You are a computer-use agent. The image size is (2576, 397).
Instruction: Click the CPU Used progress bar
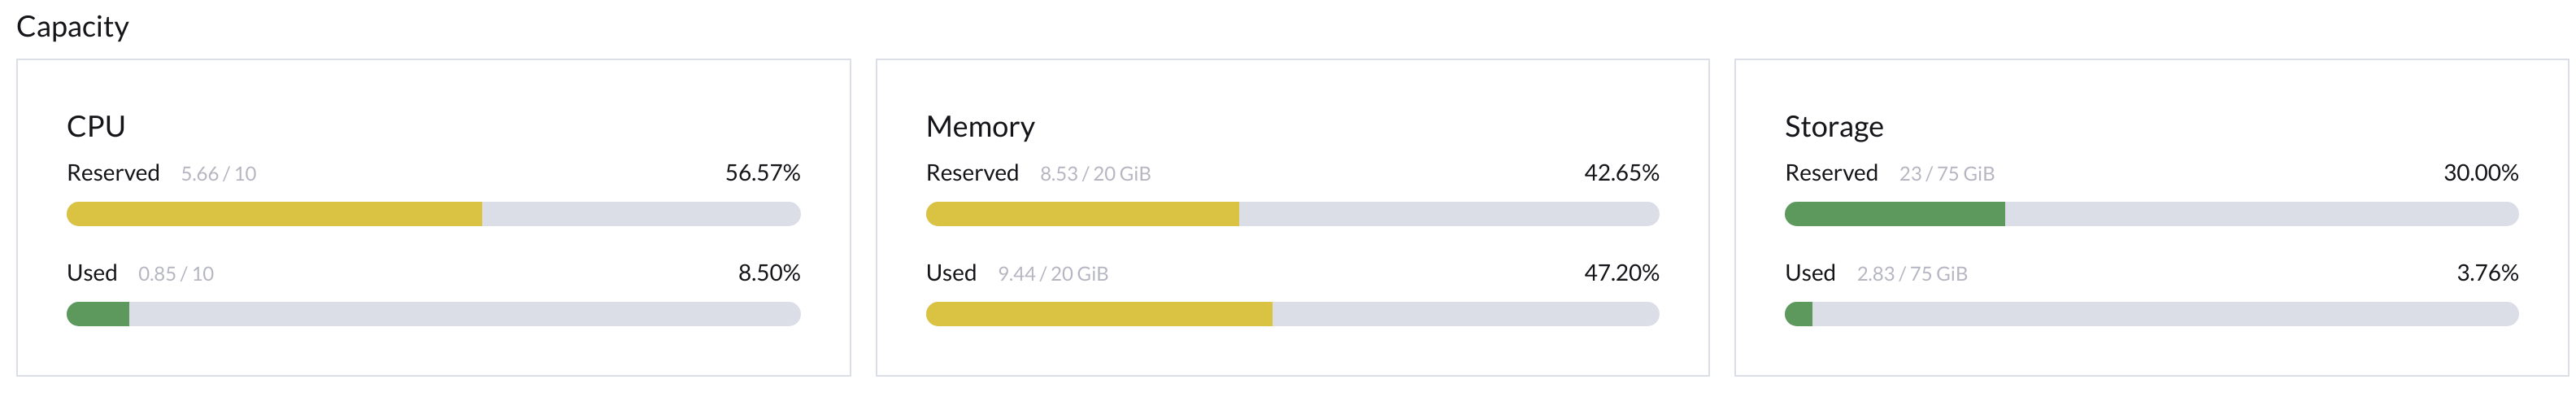pos(433,314)
